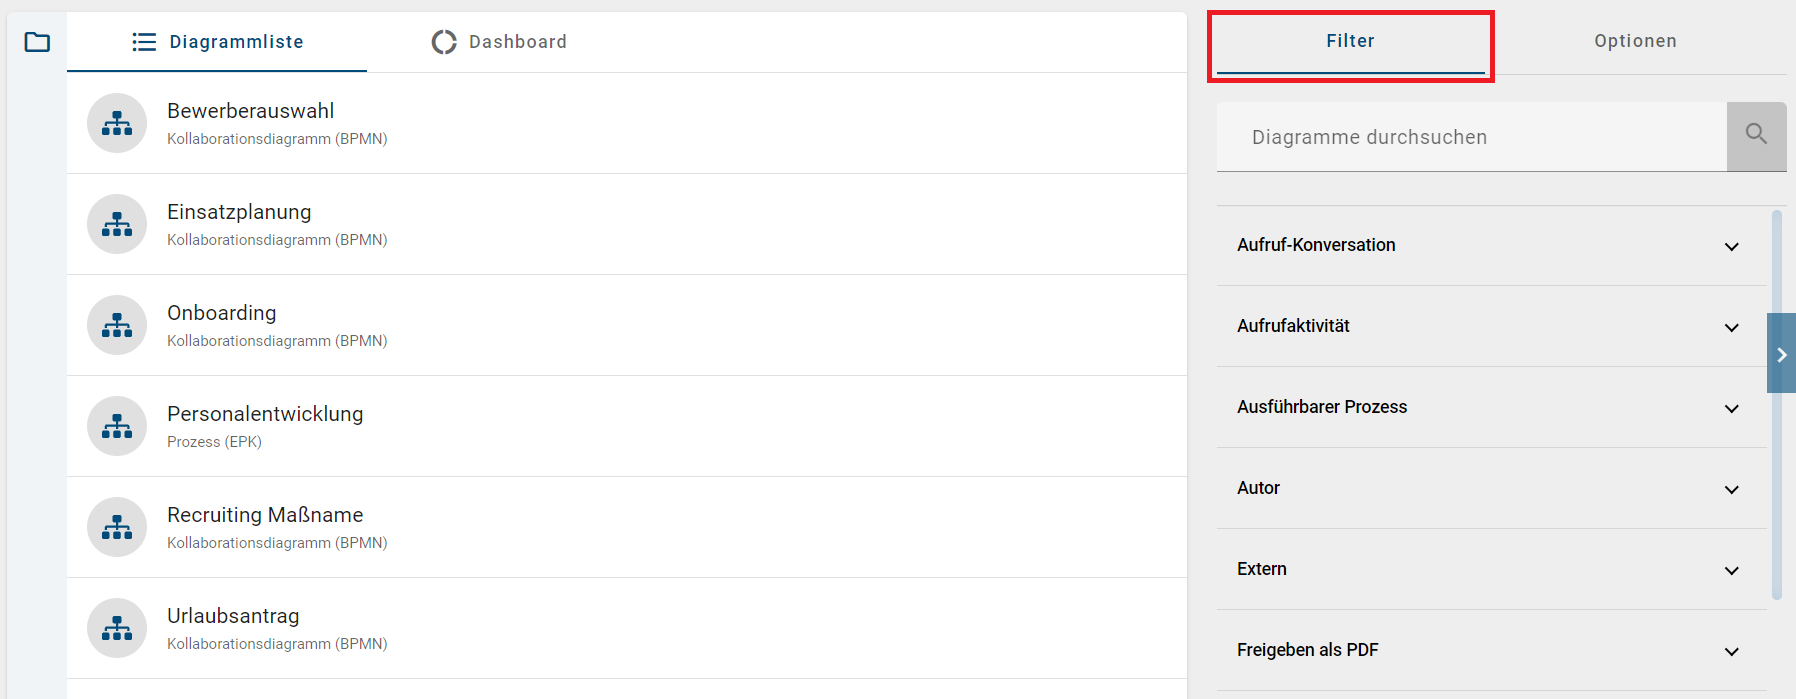This screenshot has width=1796, height=699.
Task: Click the Bewerberauswahl diagram icon
Action: (117, 123)
